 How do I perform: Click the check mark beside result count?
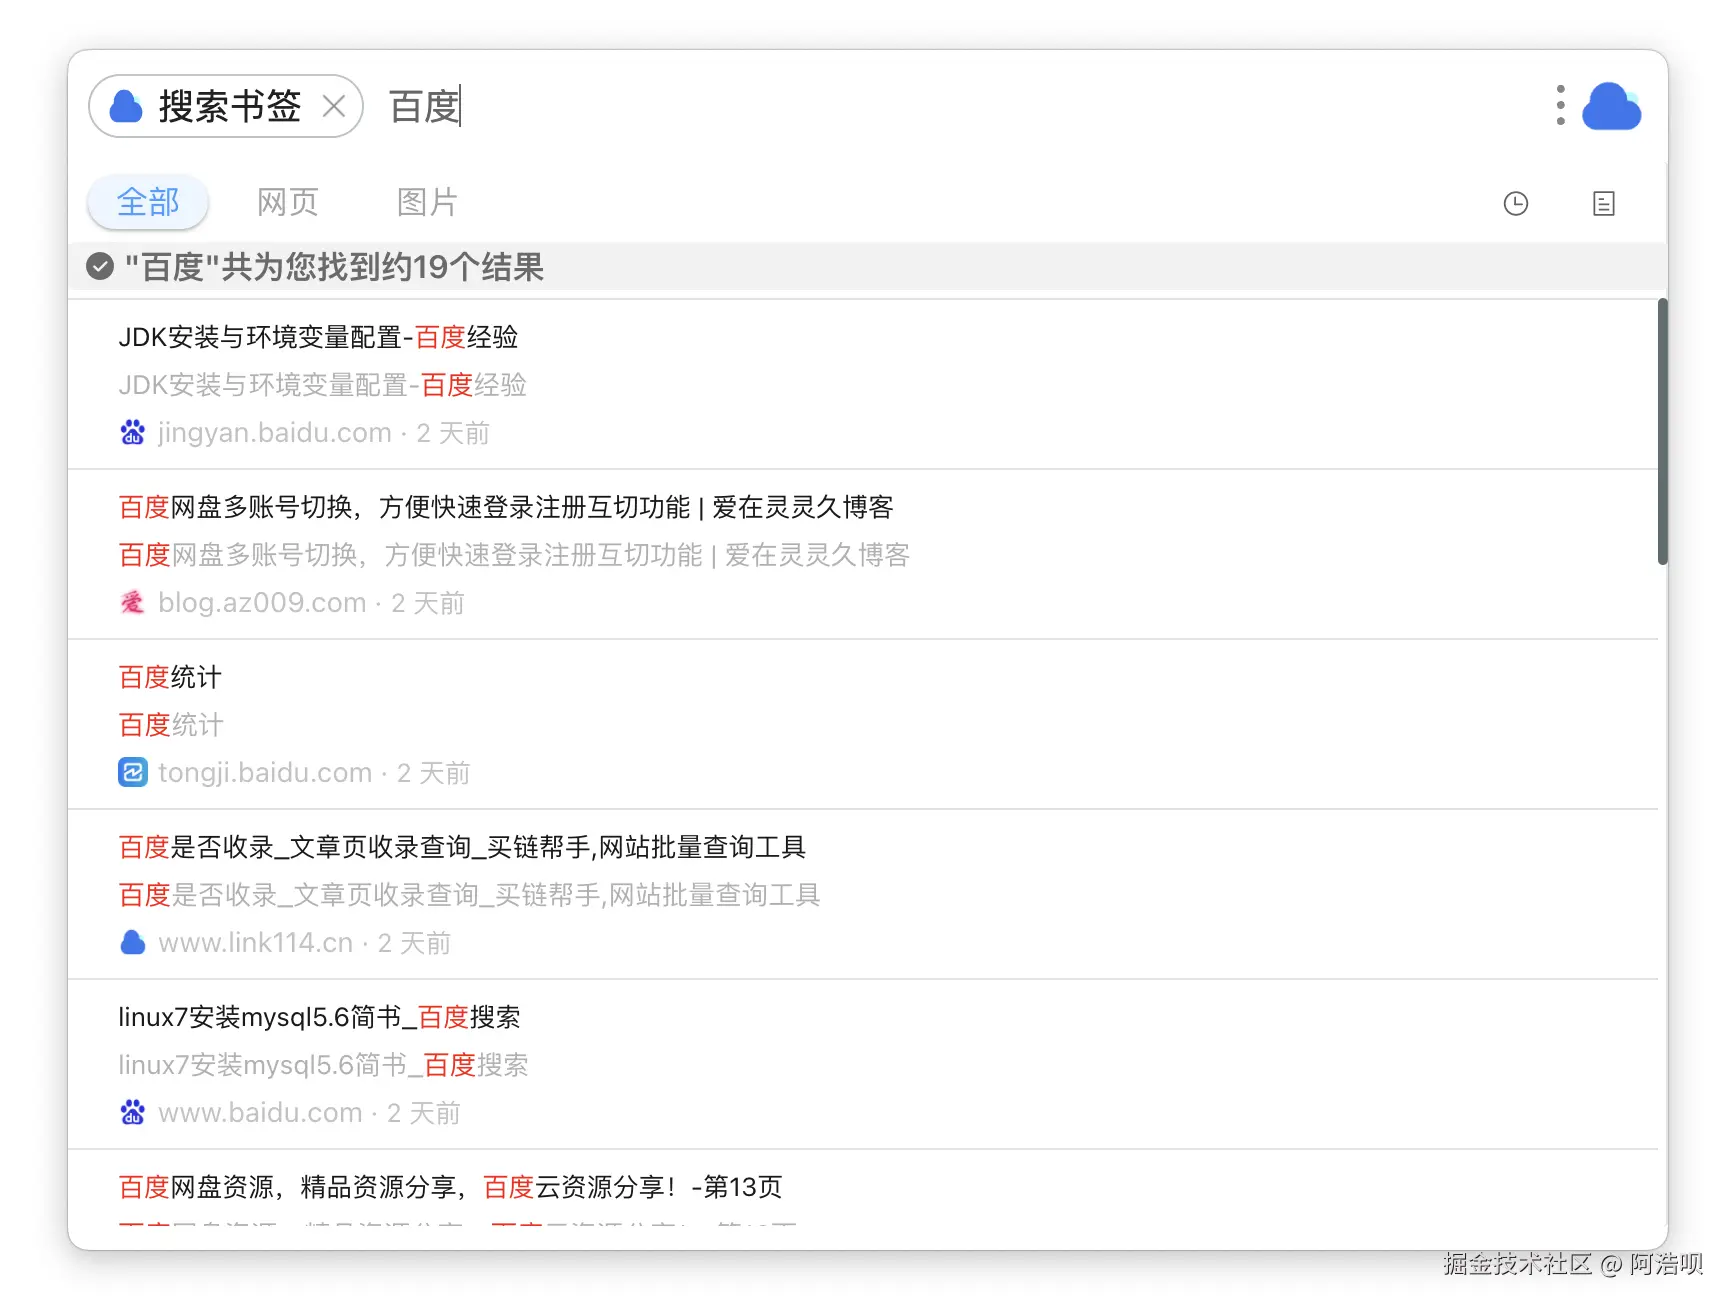[100, 267]
